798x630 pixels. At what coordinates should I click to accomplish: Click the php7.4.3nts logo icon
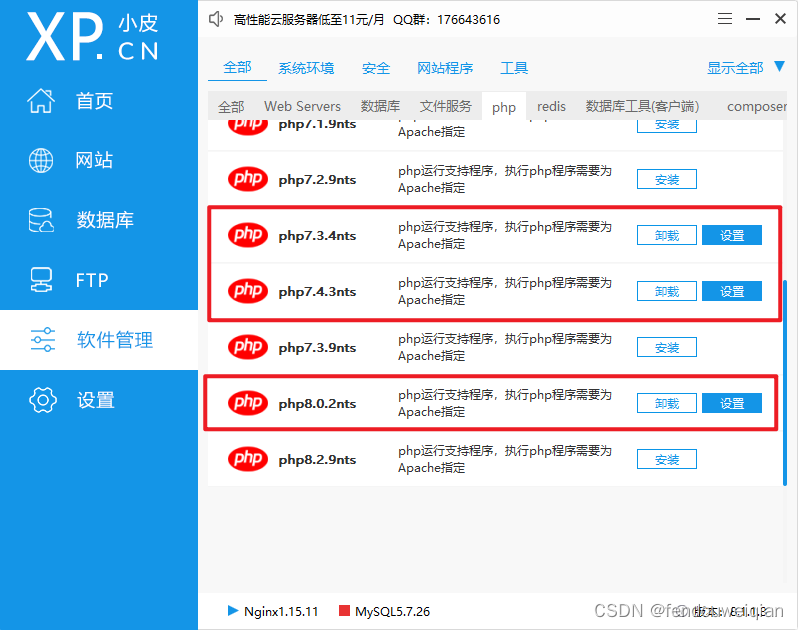tap(248, 291)
